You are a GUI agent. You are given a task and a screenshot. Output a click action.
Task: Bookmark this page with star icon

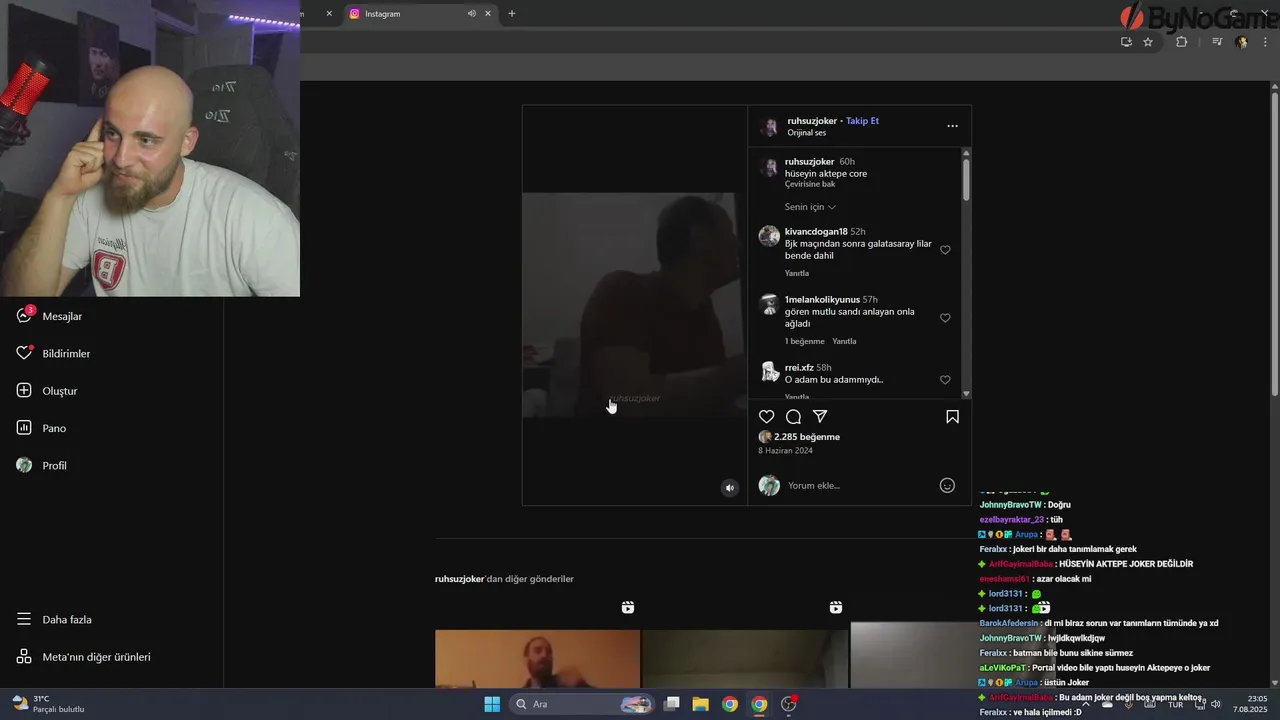pyautogui.click(x=1148, y=42)
